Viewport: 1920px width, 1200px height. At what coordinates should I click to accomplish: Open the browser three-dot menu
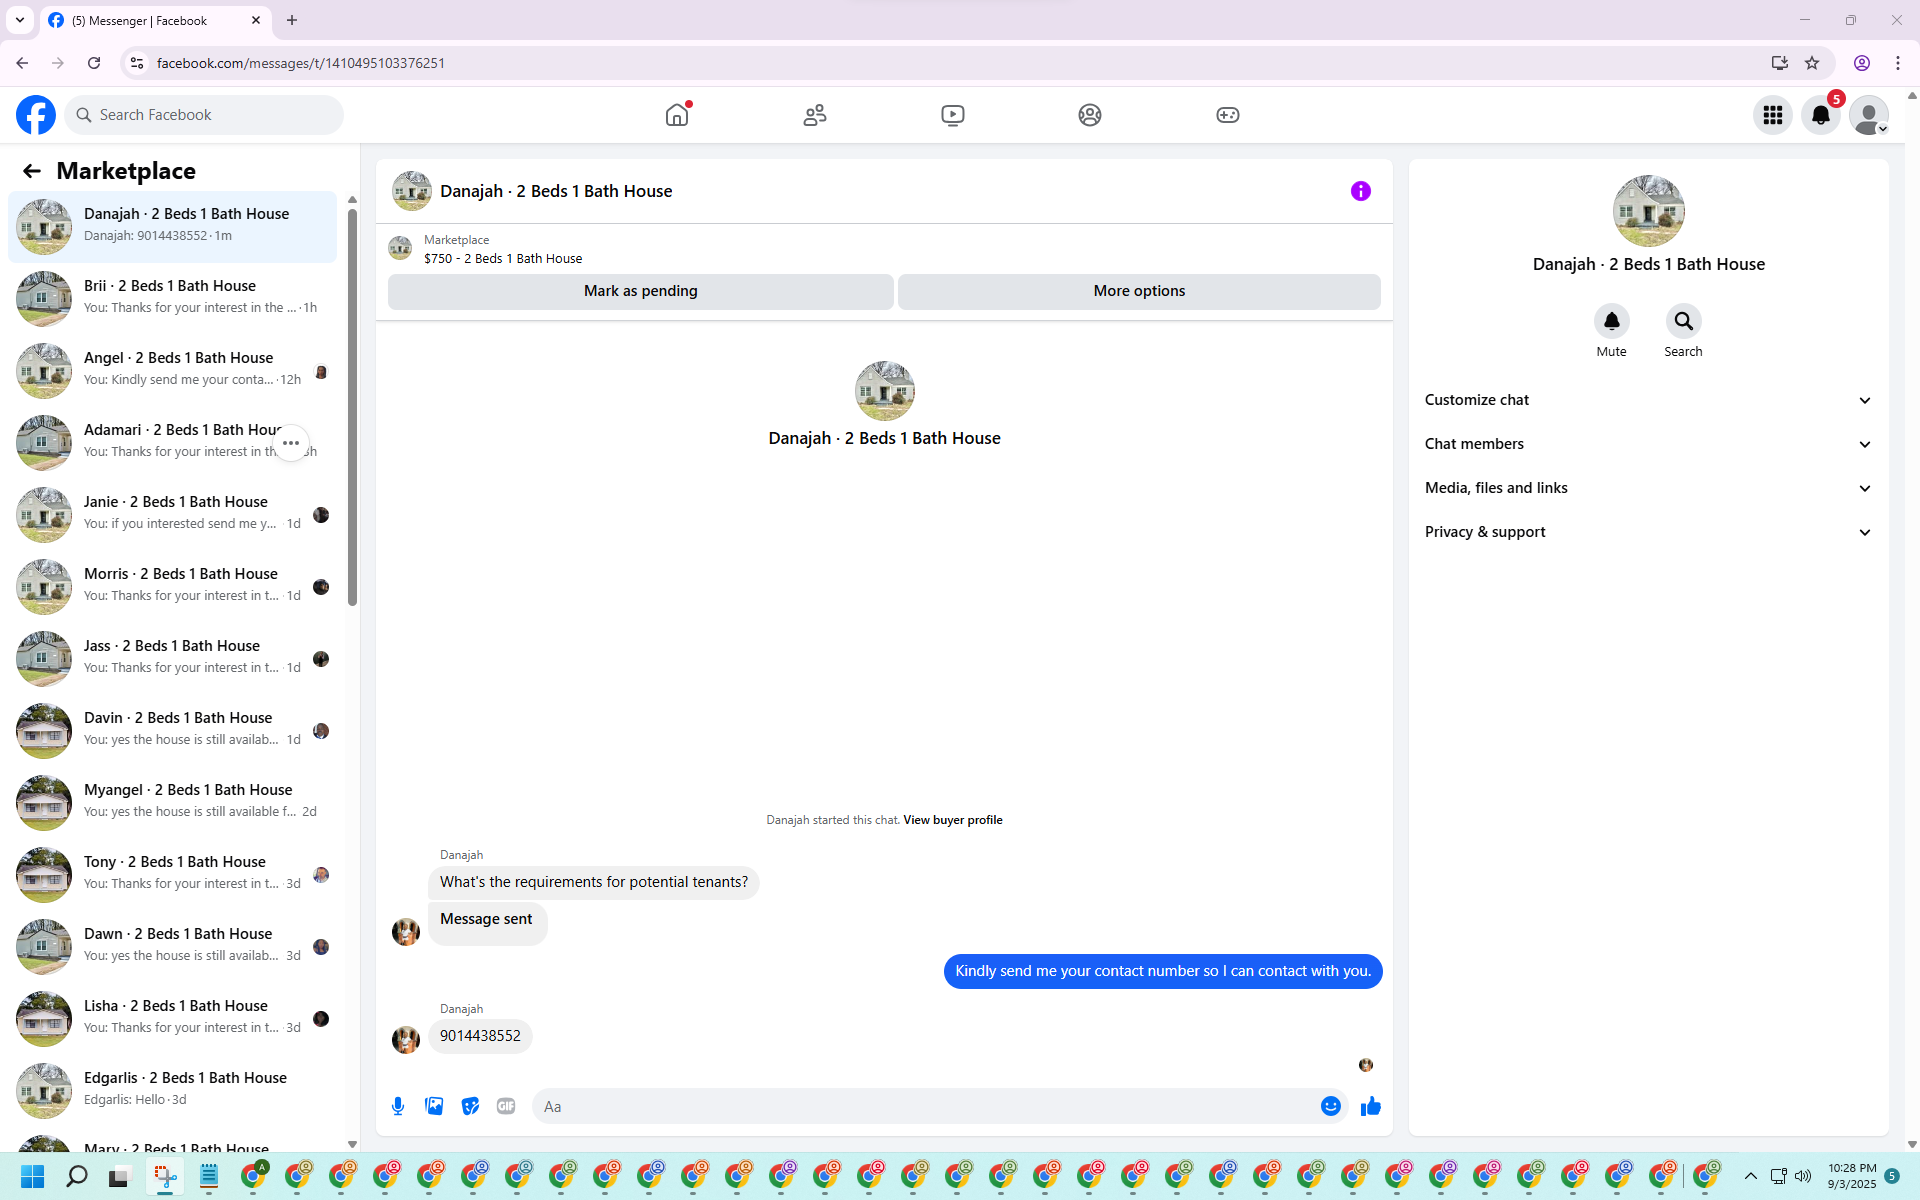click(1898, 63)
